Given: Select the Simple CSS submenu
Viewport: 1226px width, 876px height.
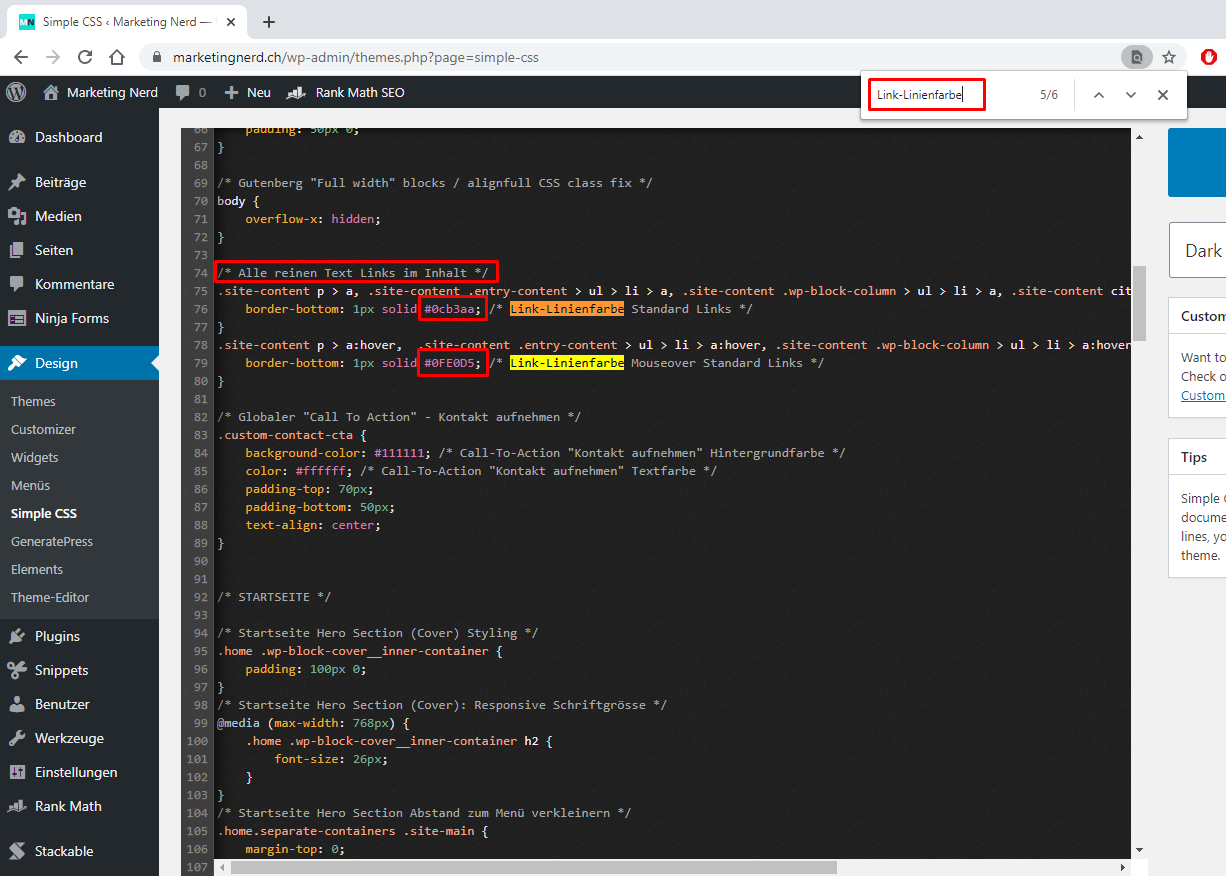Looking at the screenshot, I should (x=44, y=513).
